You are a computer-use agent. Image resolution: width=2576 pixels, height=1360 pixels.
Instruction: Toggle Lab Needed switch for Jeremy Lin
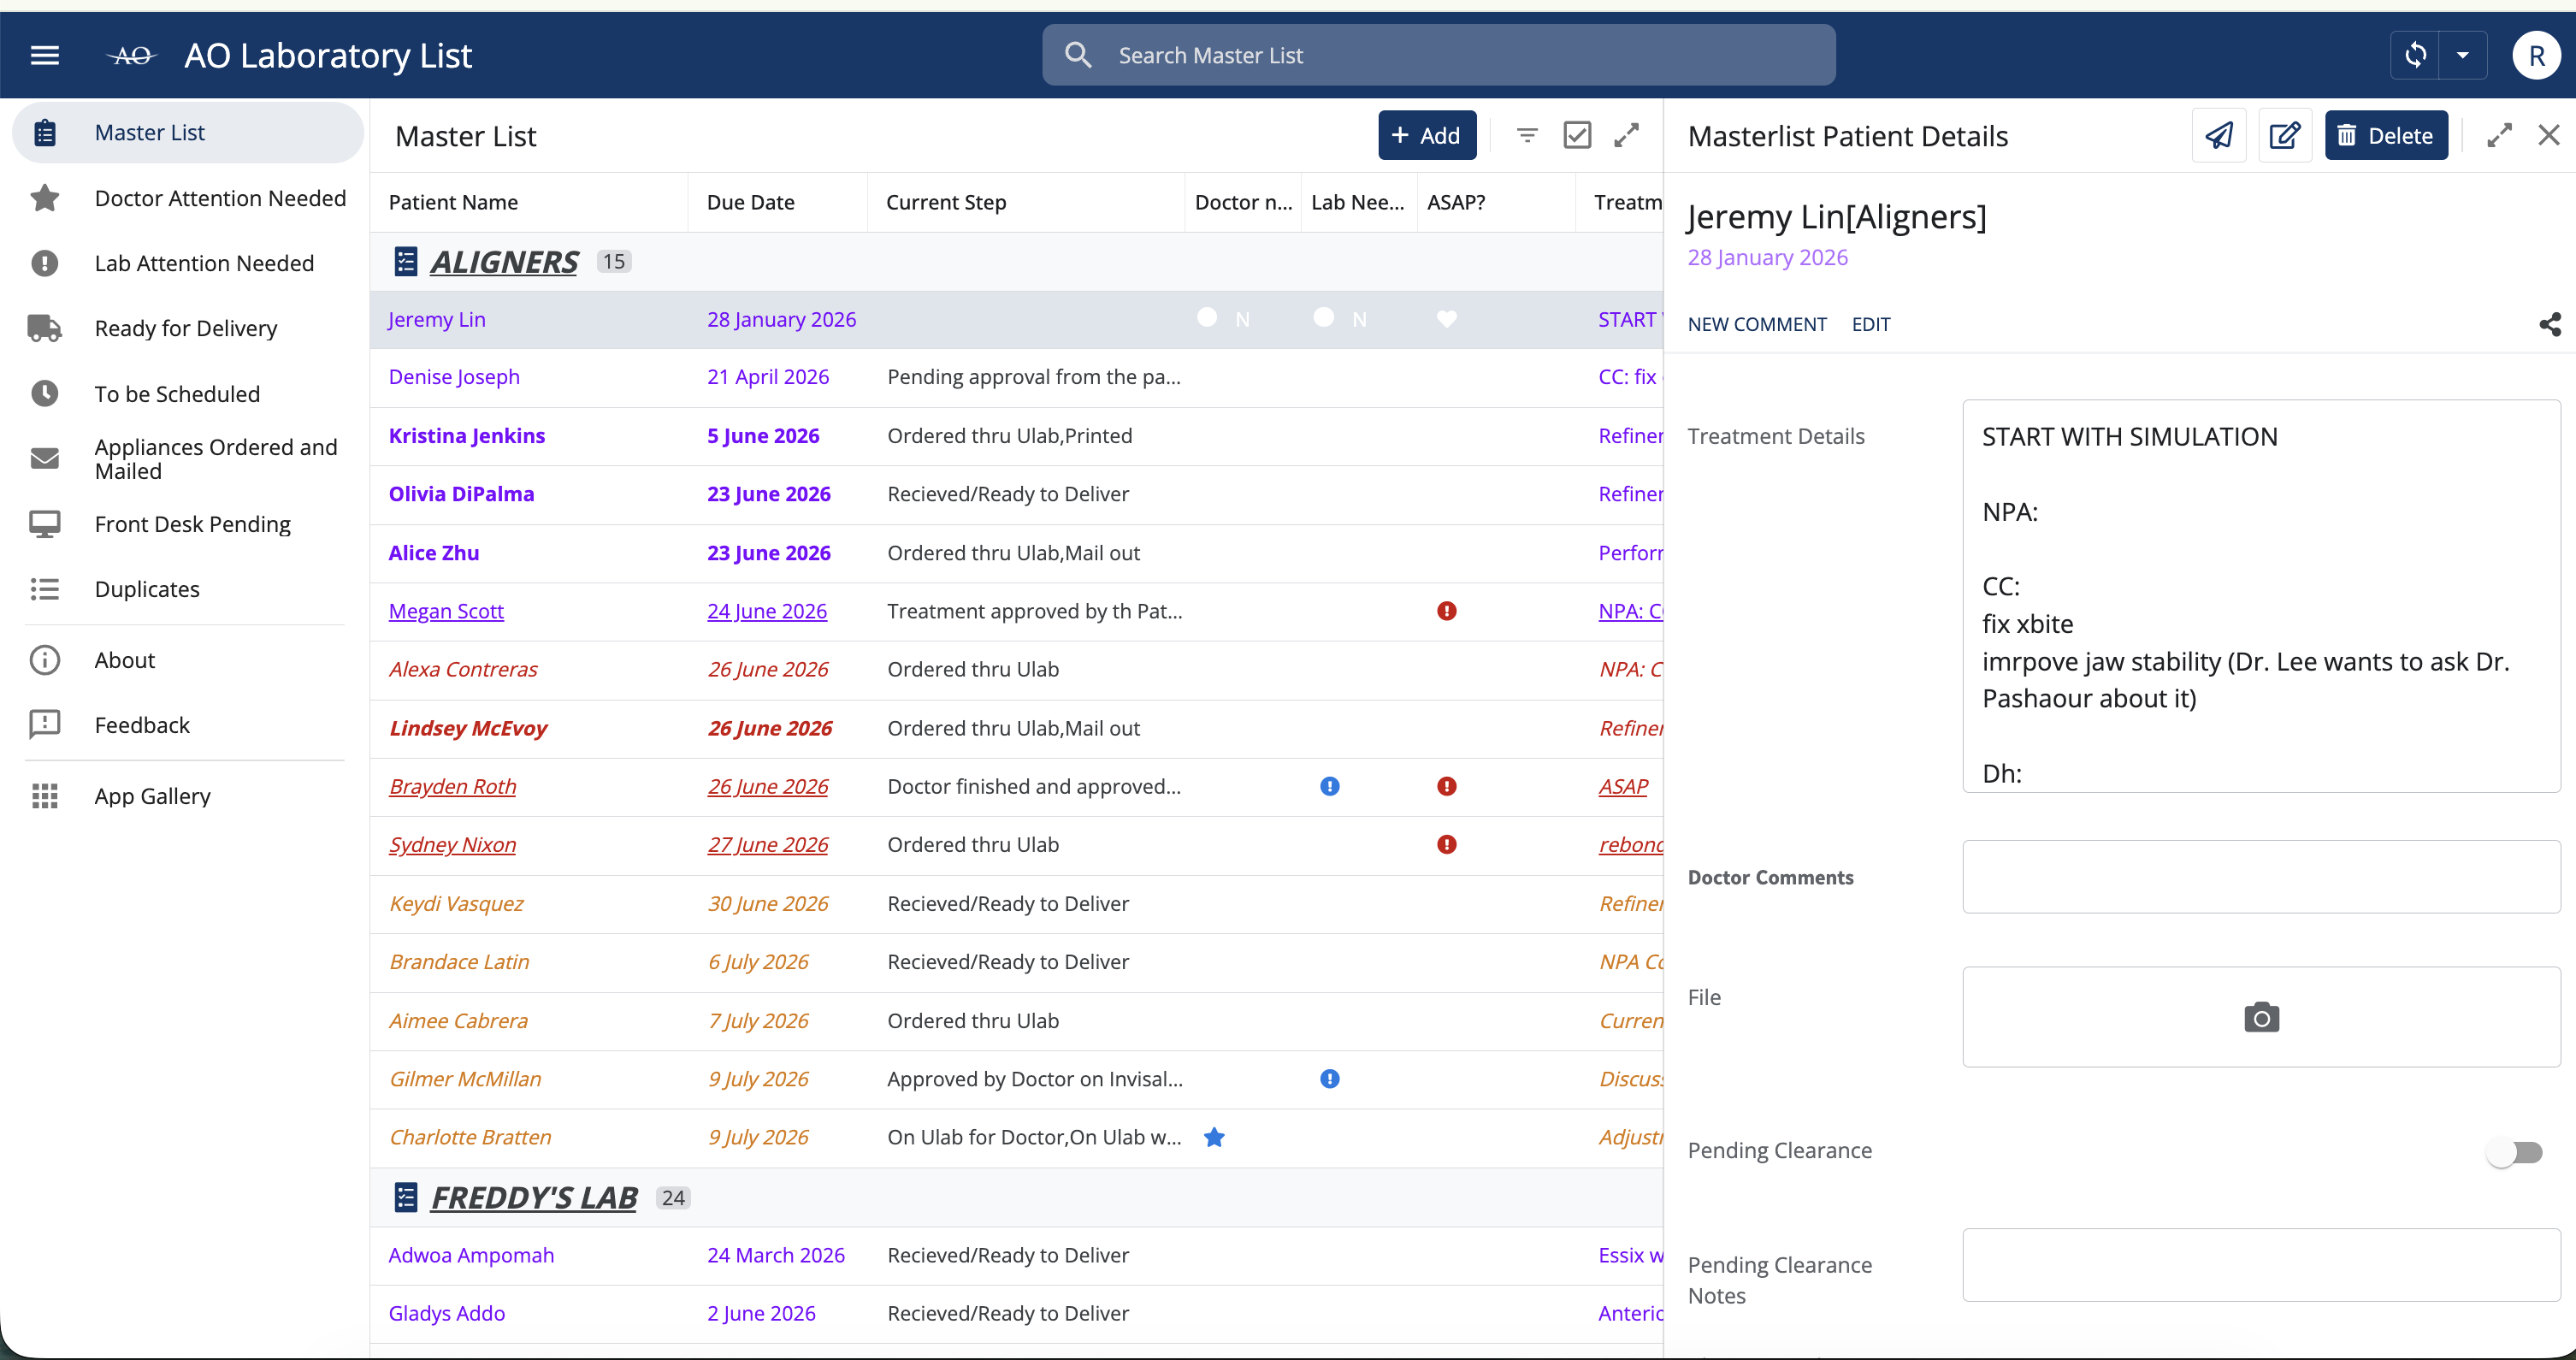tap(1339, 319)
